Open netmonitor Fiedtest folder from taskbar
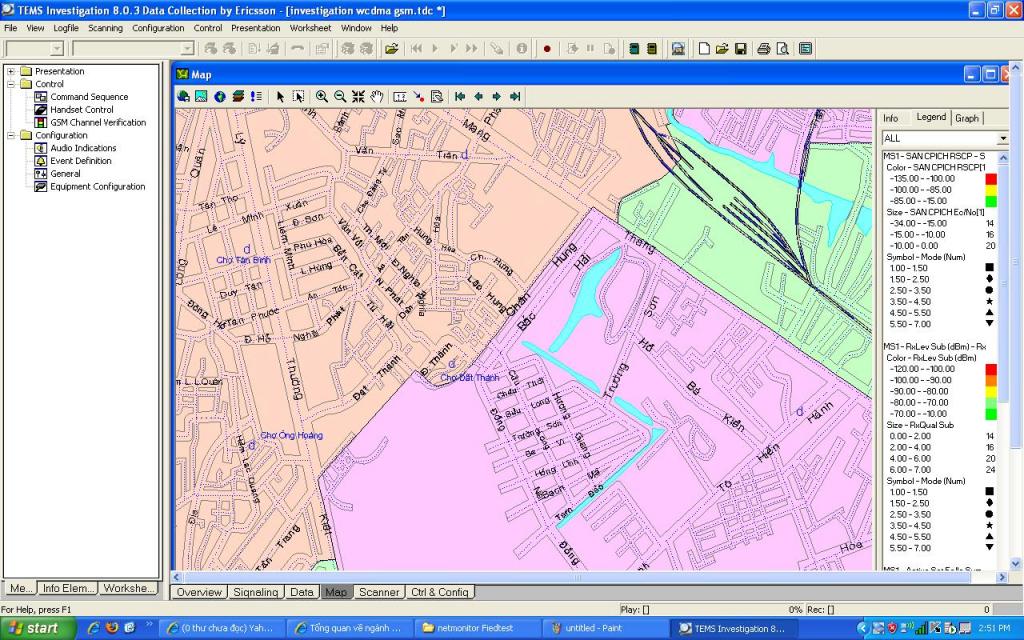Screen dimensions: 1024x640 click(478, 628)
